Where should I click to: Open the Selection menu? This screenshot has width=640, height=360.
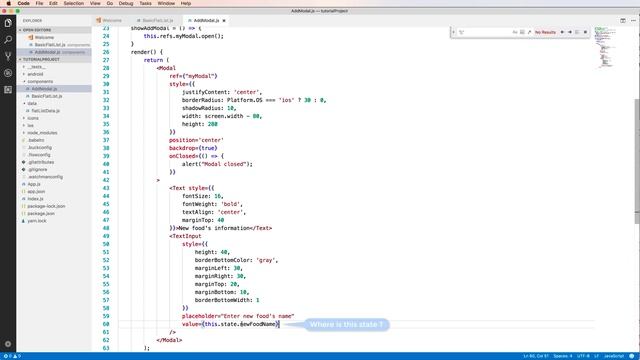73,3
